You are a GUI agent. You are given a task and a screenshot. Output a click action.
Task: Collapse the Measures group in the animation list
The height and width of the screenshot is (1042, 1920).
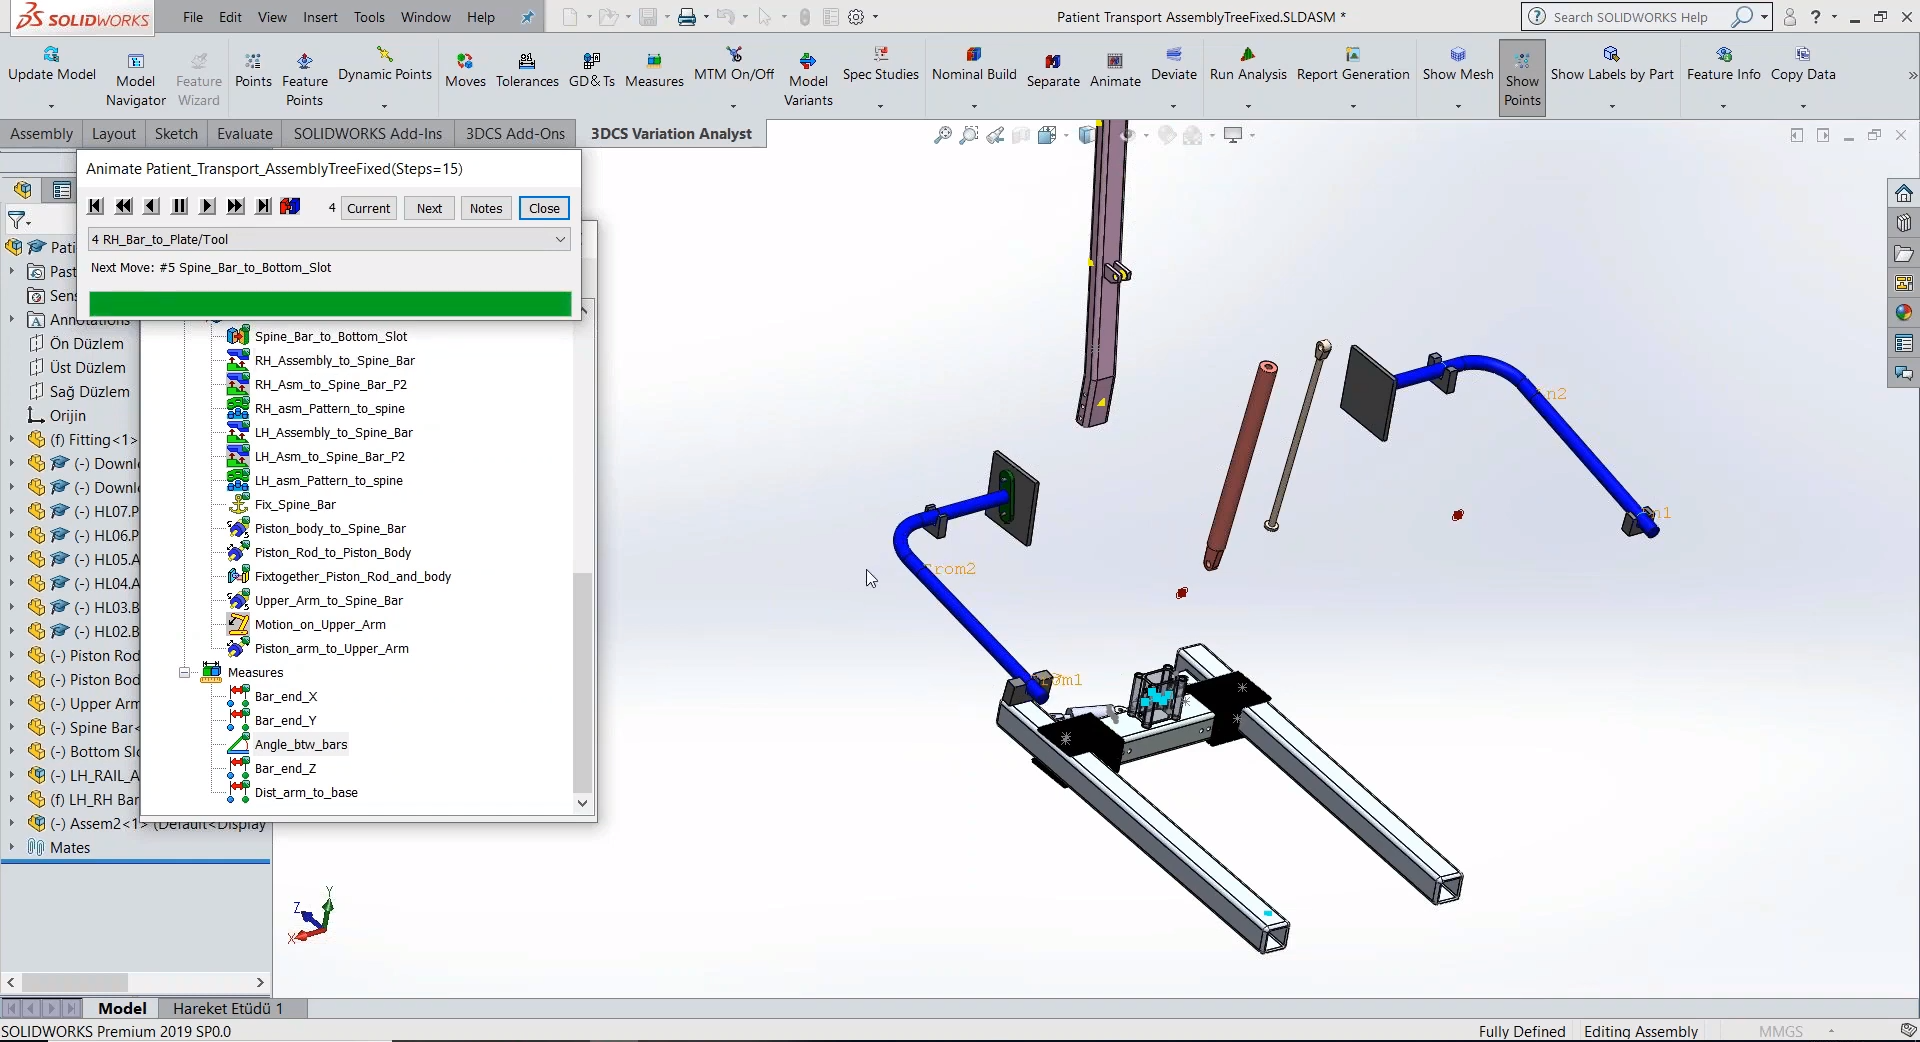(x=184, y=672)
